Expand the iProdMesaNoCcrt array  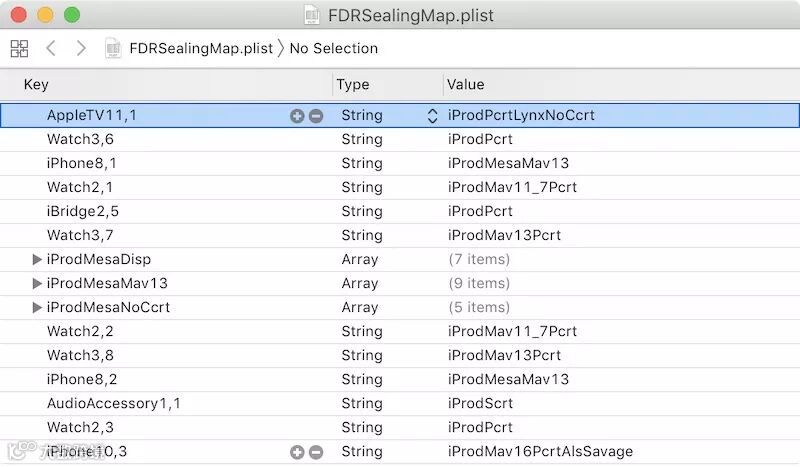tap(37, 307)
